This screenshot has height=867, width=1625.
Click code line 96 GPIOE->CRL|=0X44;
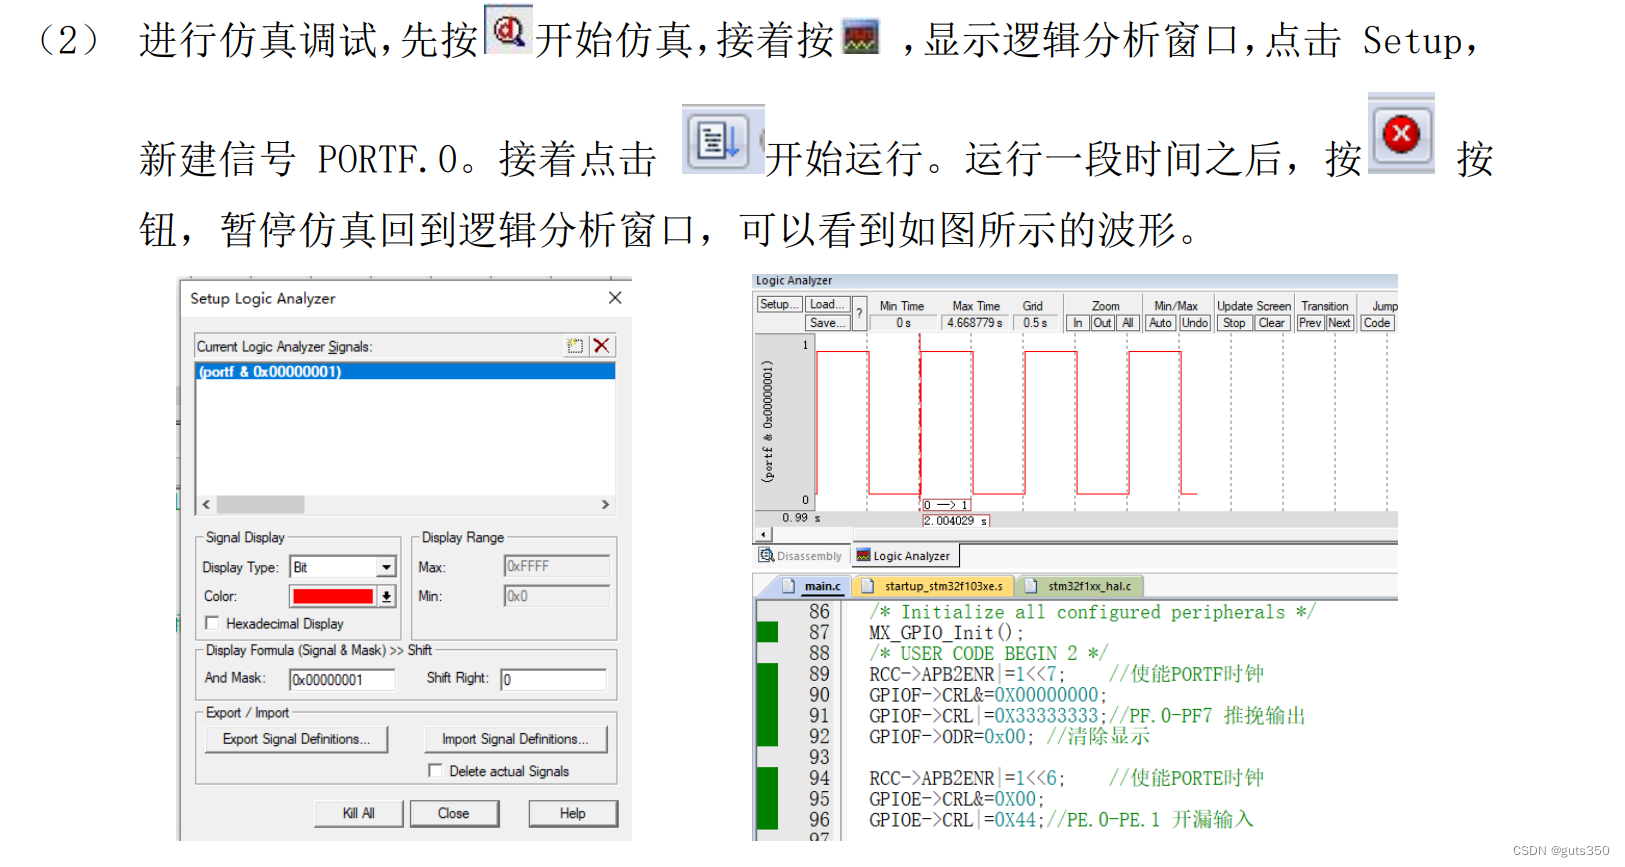957,820
